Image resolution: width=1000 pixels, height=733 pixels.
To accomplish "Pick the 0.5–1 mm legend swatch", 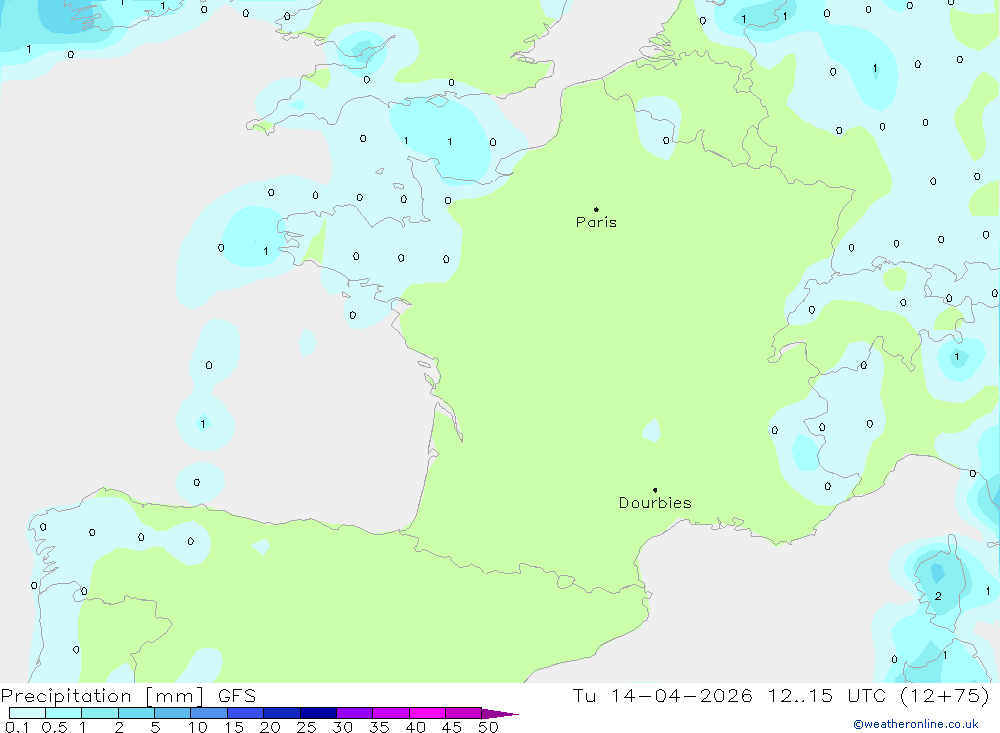I will point(64,713).
